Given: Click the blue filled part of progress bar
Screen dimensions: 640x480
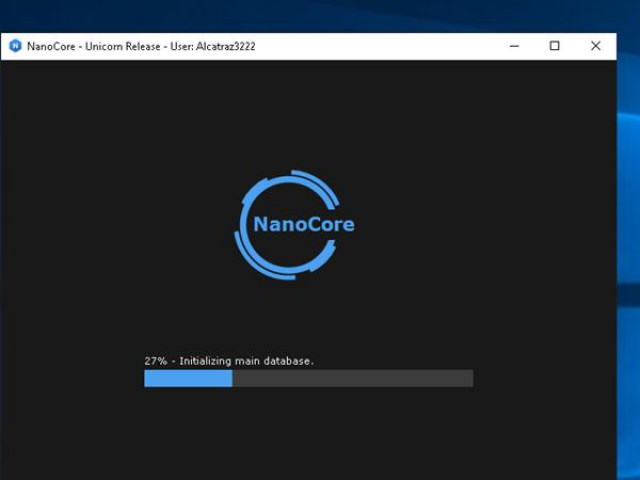Looking at the screenshot, I should click(x=188, y=378).
